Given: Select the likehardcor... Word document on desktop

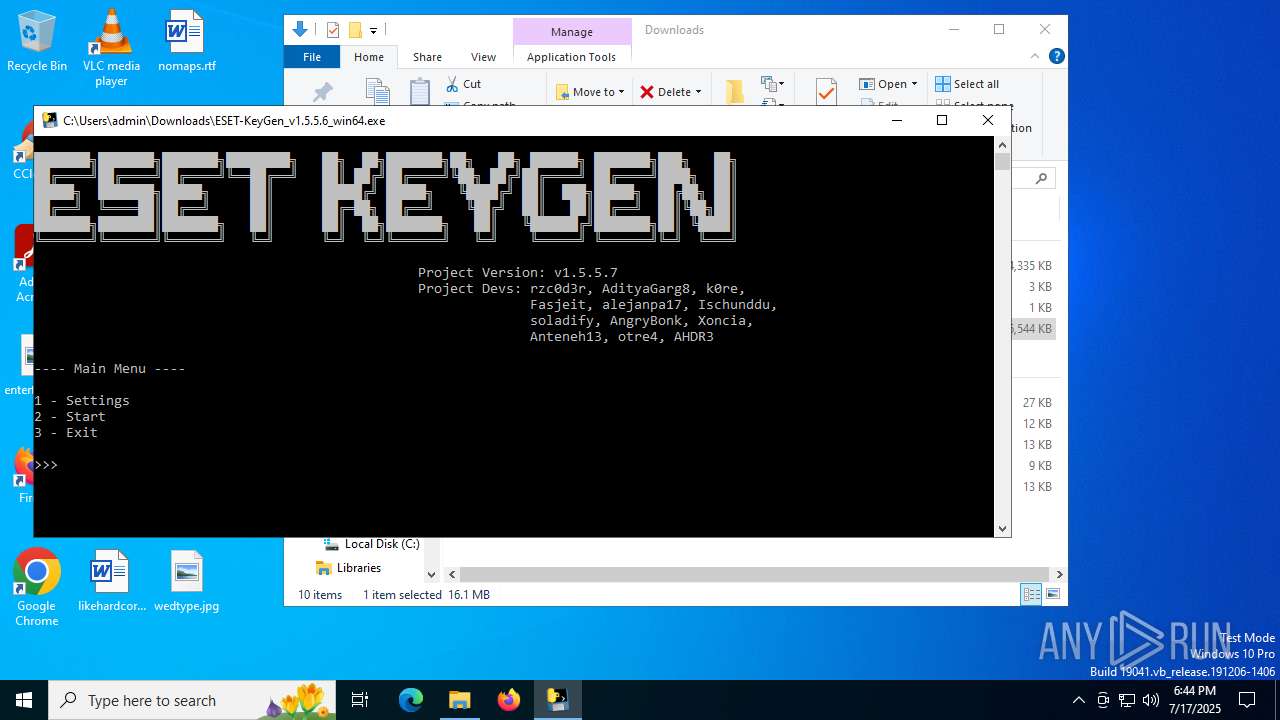Looking at the screenshot, I should tap(111, 581).
